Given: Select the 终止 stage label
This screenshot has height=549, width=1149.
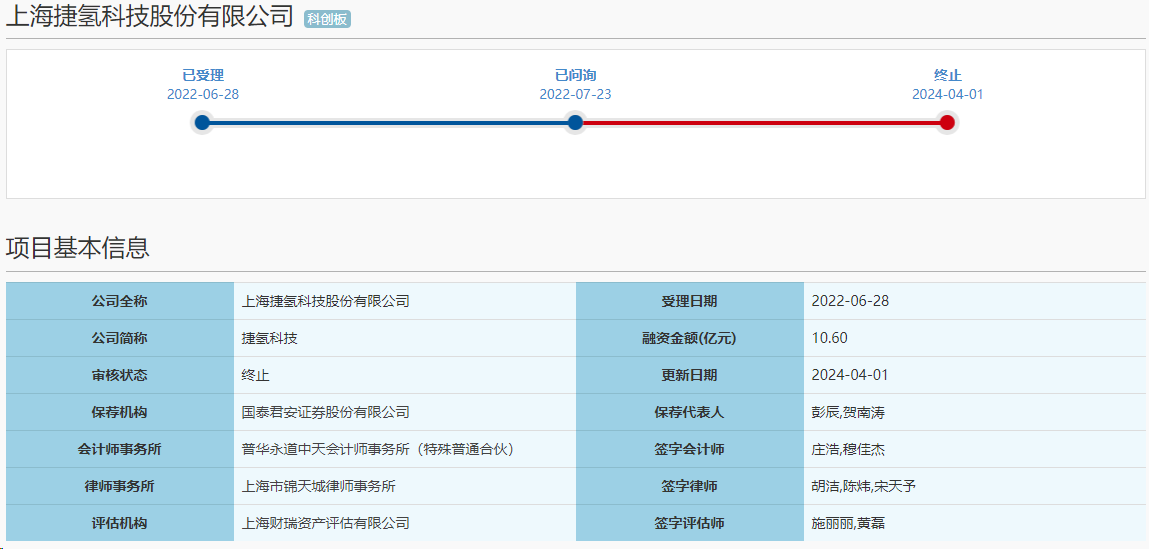Looking at the screenshot, I should click(x=947, y=75).
